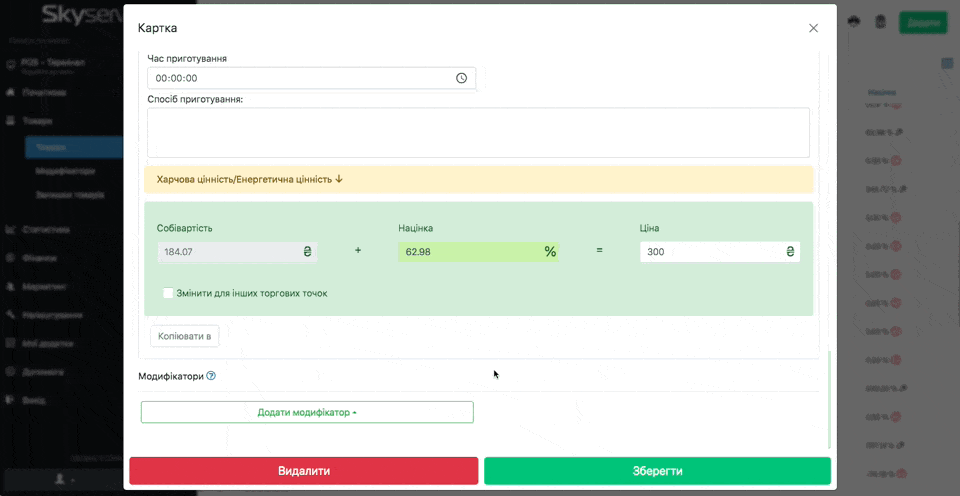This screenshot has width=960, height=496.
Task: Click the Ціна input showing 300
Action: click(x=712, y=252)
